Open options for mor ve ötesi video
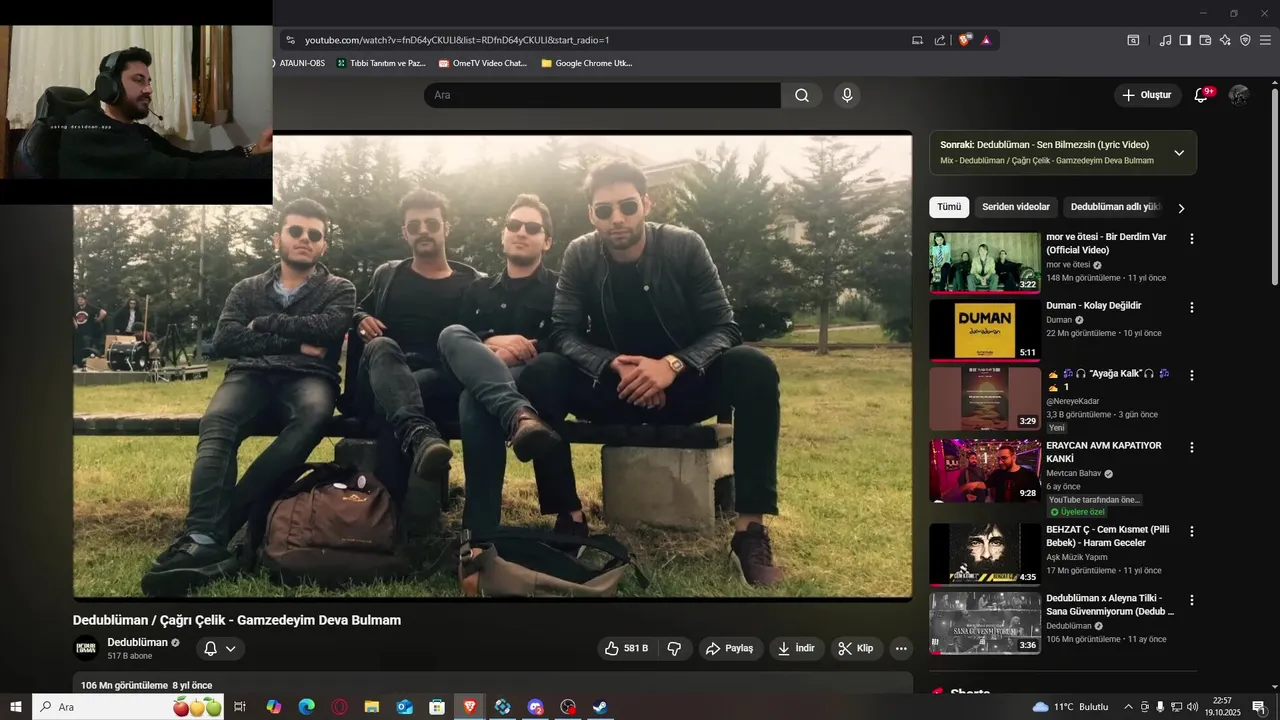This screenshot has height=720, width=1280. pyautogui.click(x=1191, y=239)
